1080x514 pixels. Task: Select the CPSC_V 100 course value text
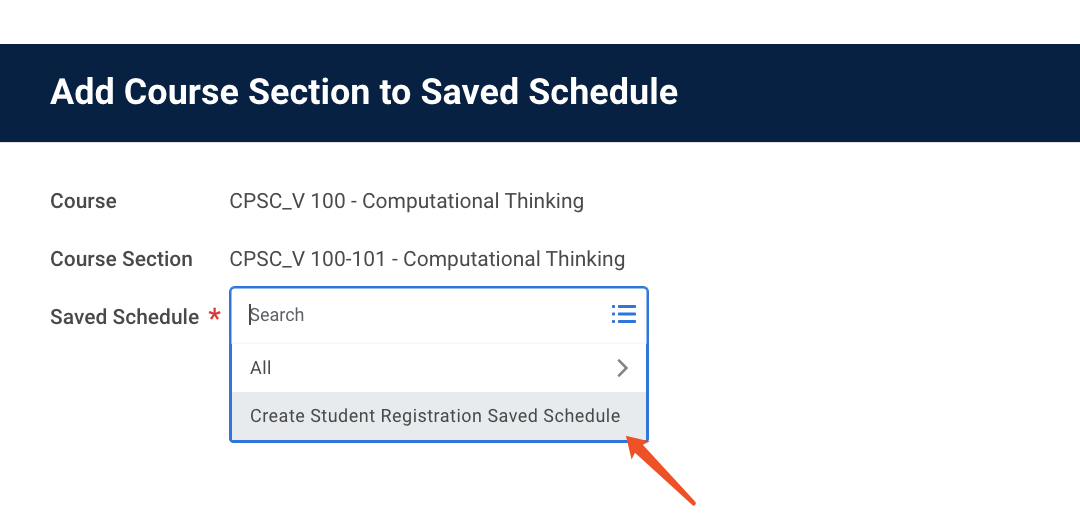click(x=287, y=201)
